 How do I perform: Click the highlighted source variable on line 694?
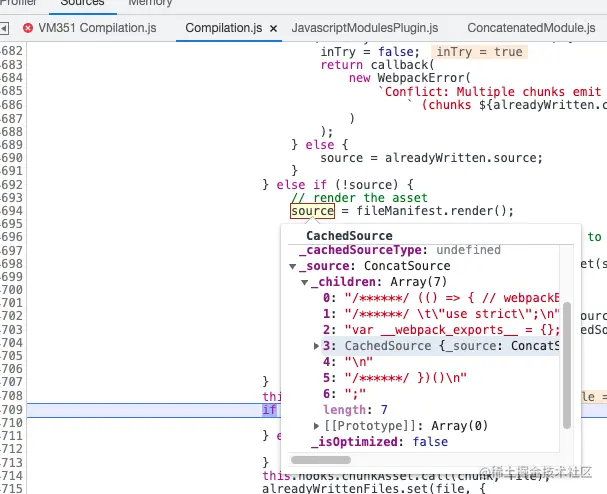click(312, 211)
